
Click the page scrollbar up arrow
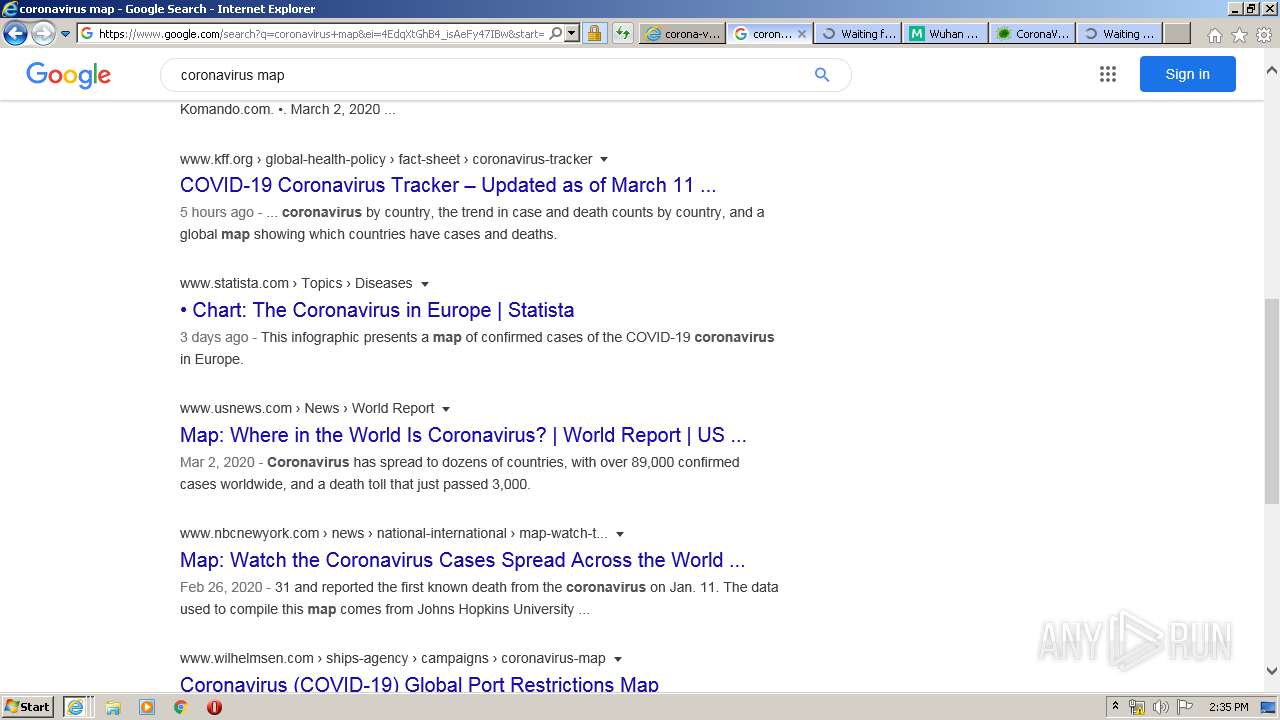(1271, 71)
